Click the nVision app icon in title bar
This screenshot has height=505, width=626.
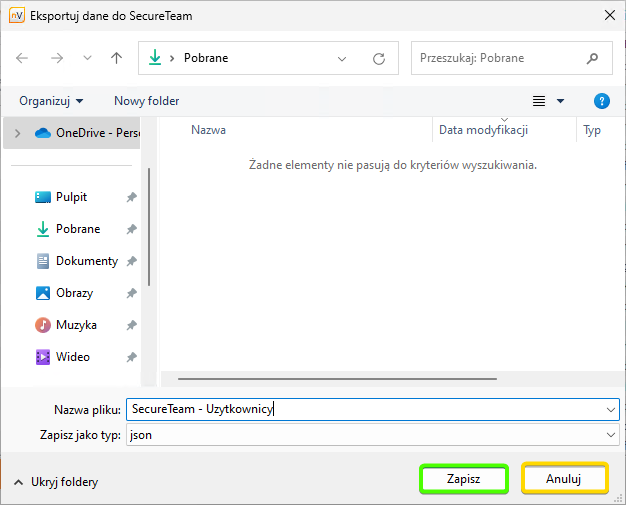point(17,16)
